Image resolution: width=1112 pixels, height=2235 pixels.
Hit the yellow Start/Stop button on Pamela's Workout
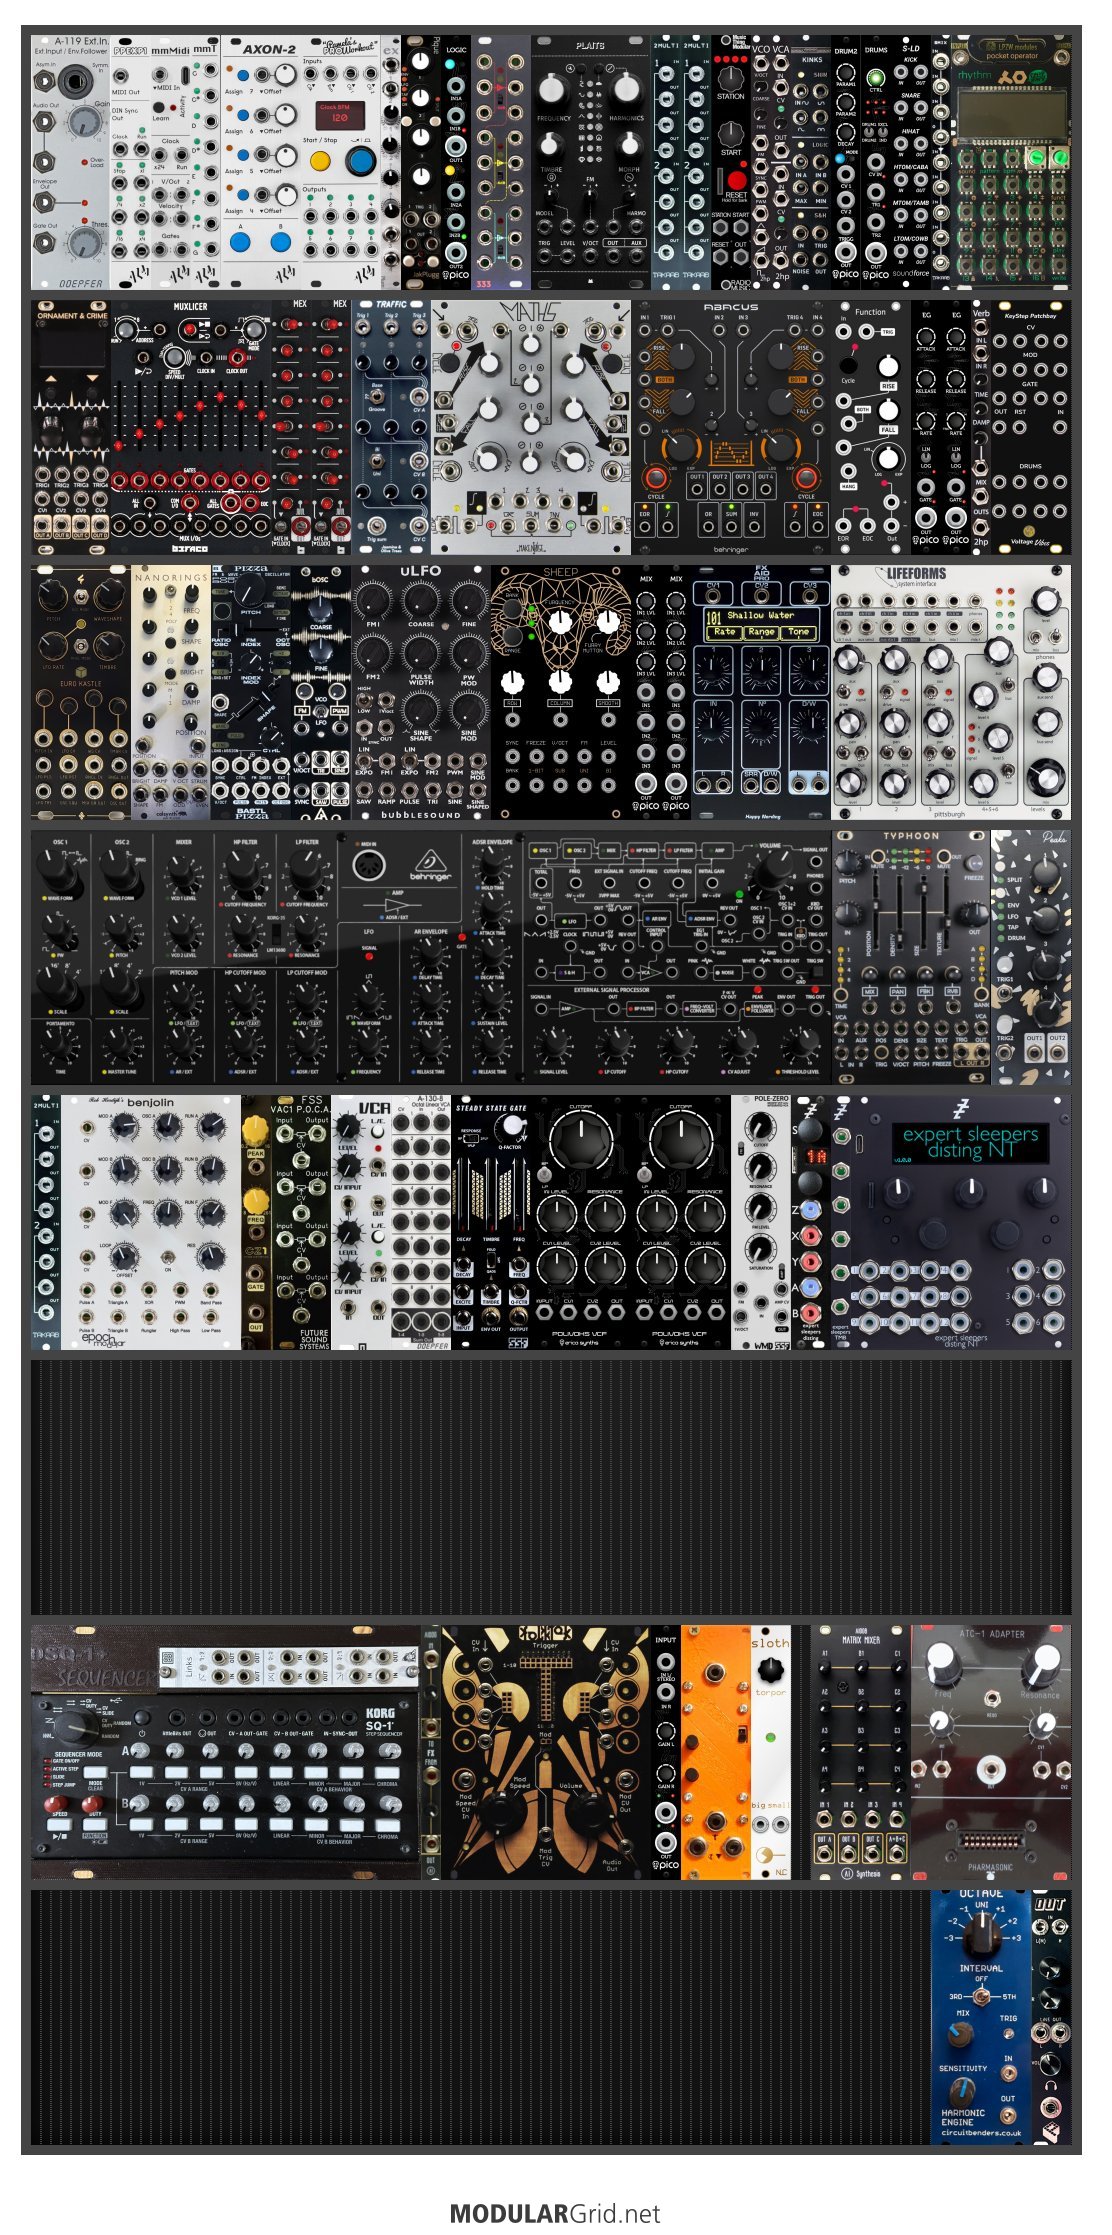320,160
